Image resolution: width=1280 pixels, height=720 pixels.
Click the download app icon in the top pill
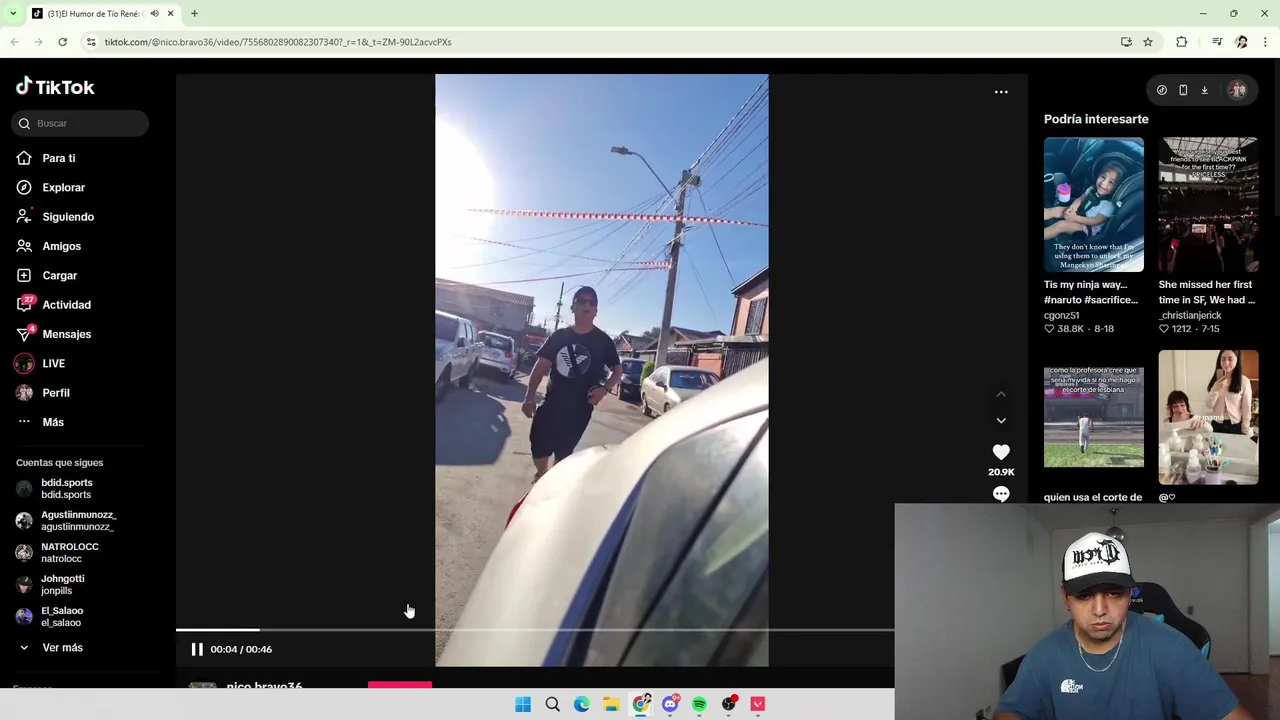(x=1204, y=90)
